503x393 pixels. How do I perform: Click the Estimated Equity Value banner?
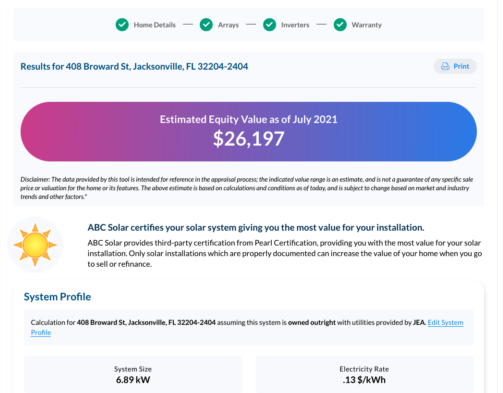click(x=249, y=132)
